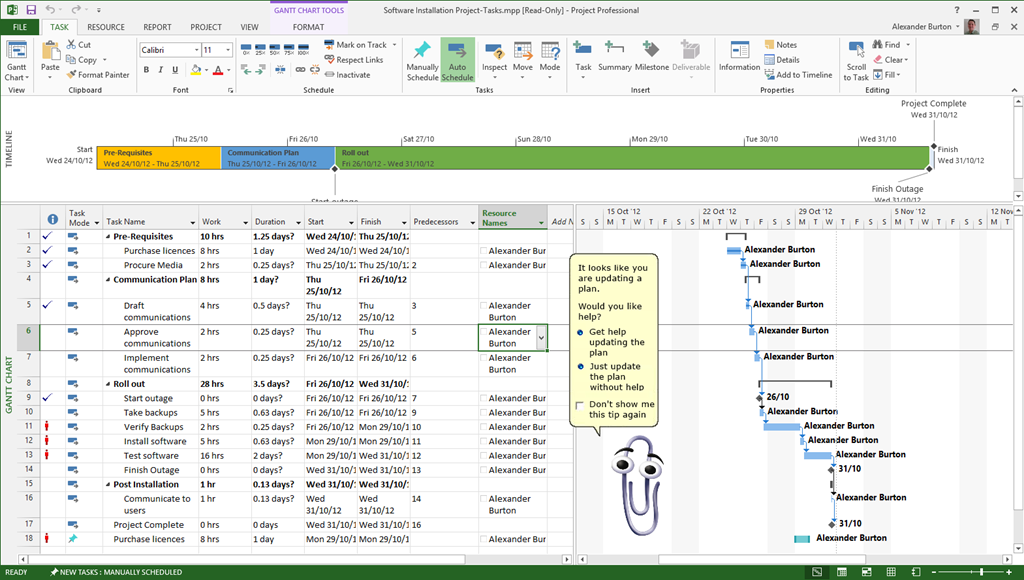Open the Gantt Chart Tools FORMAT tab
This screenshot has width=1024, height=580.
click(308, 27)
